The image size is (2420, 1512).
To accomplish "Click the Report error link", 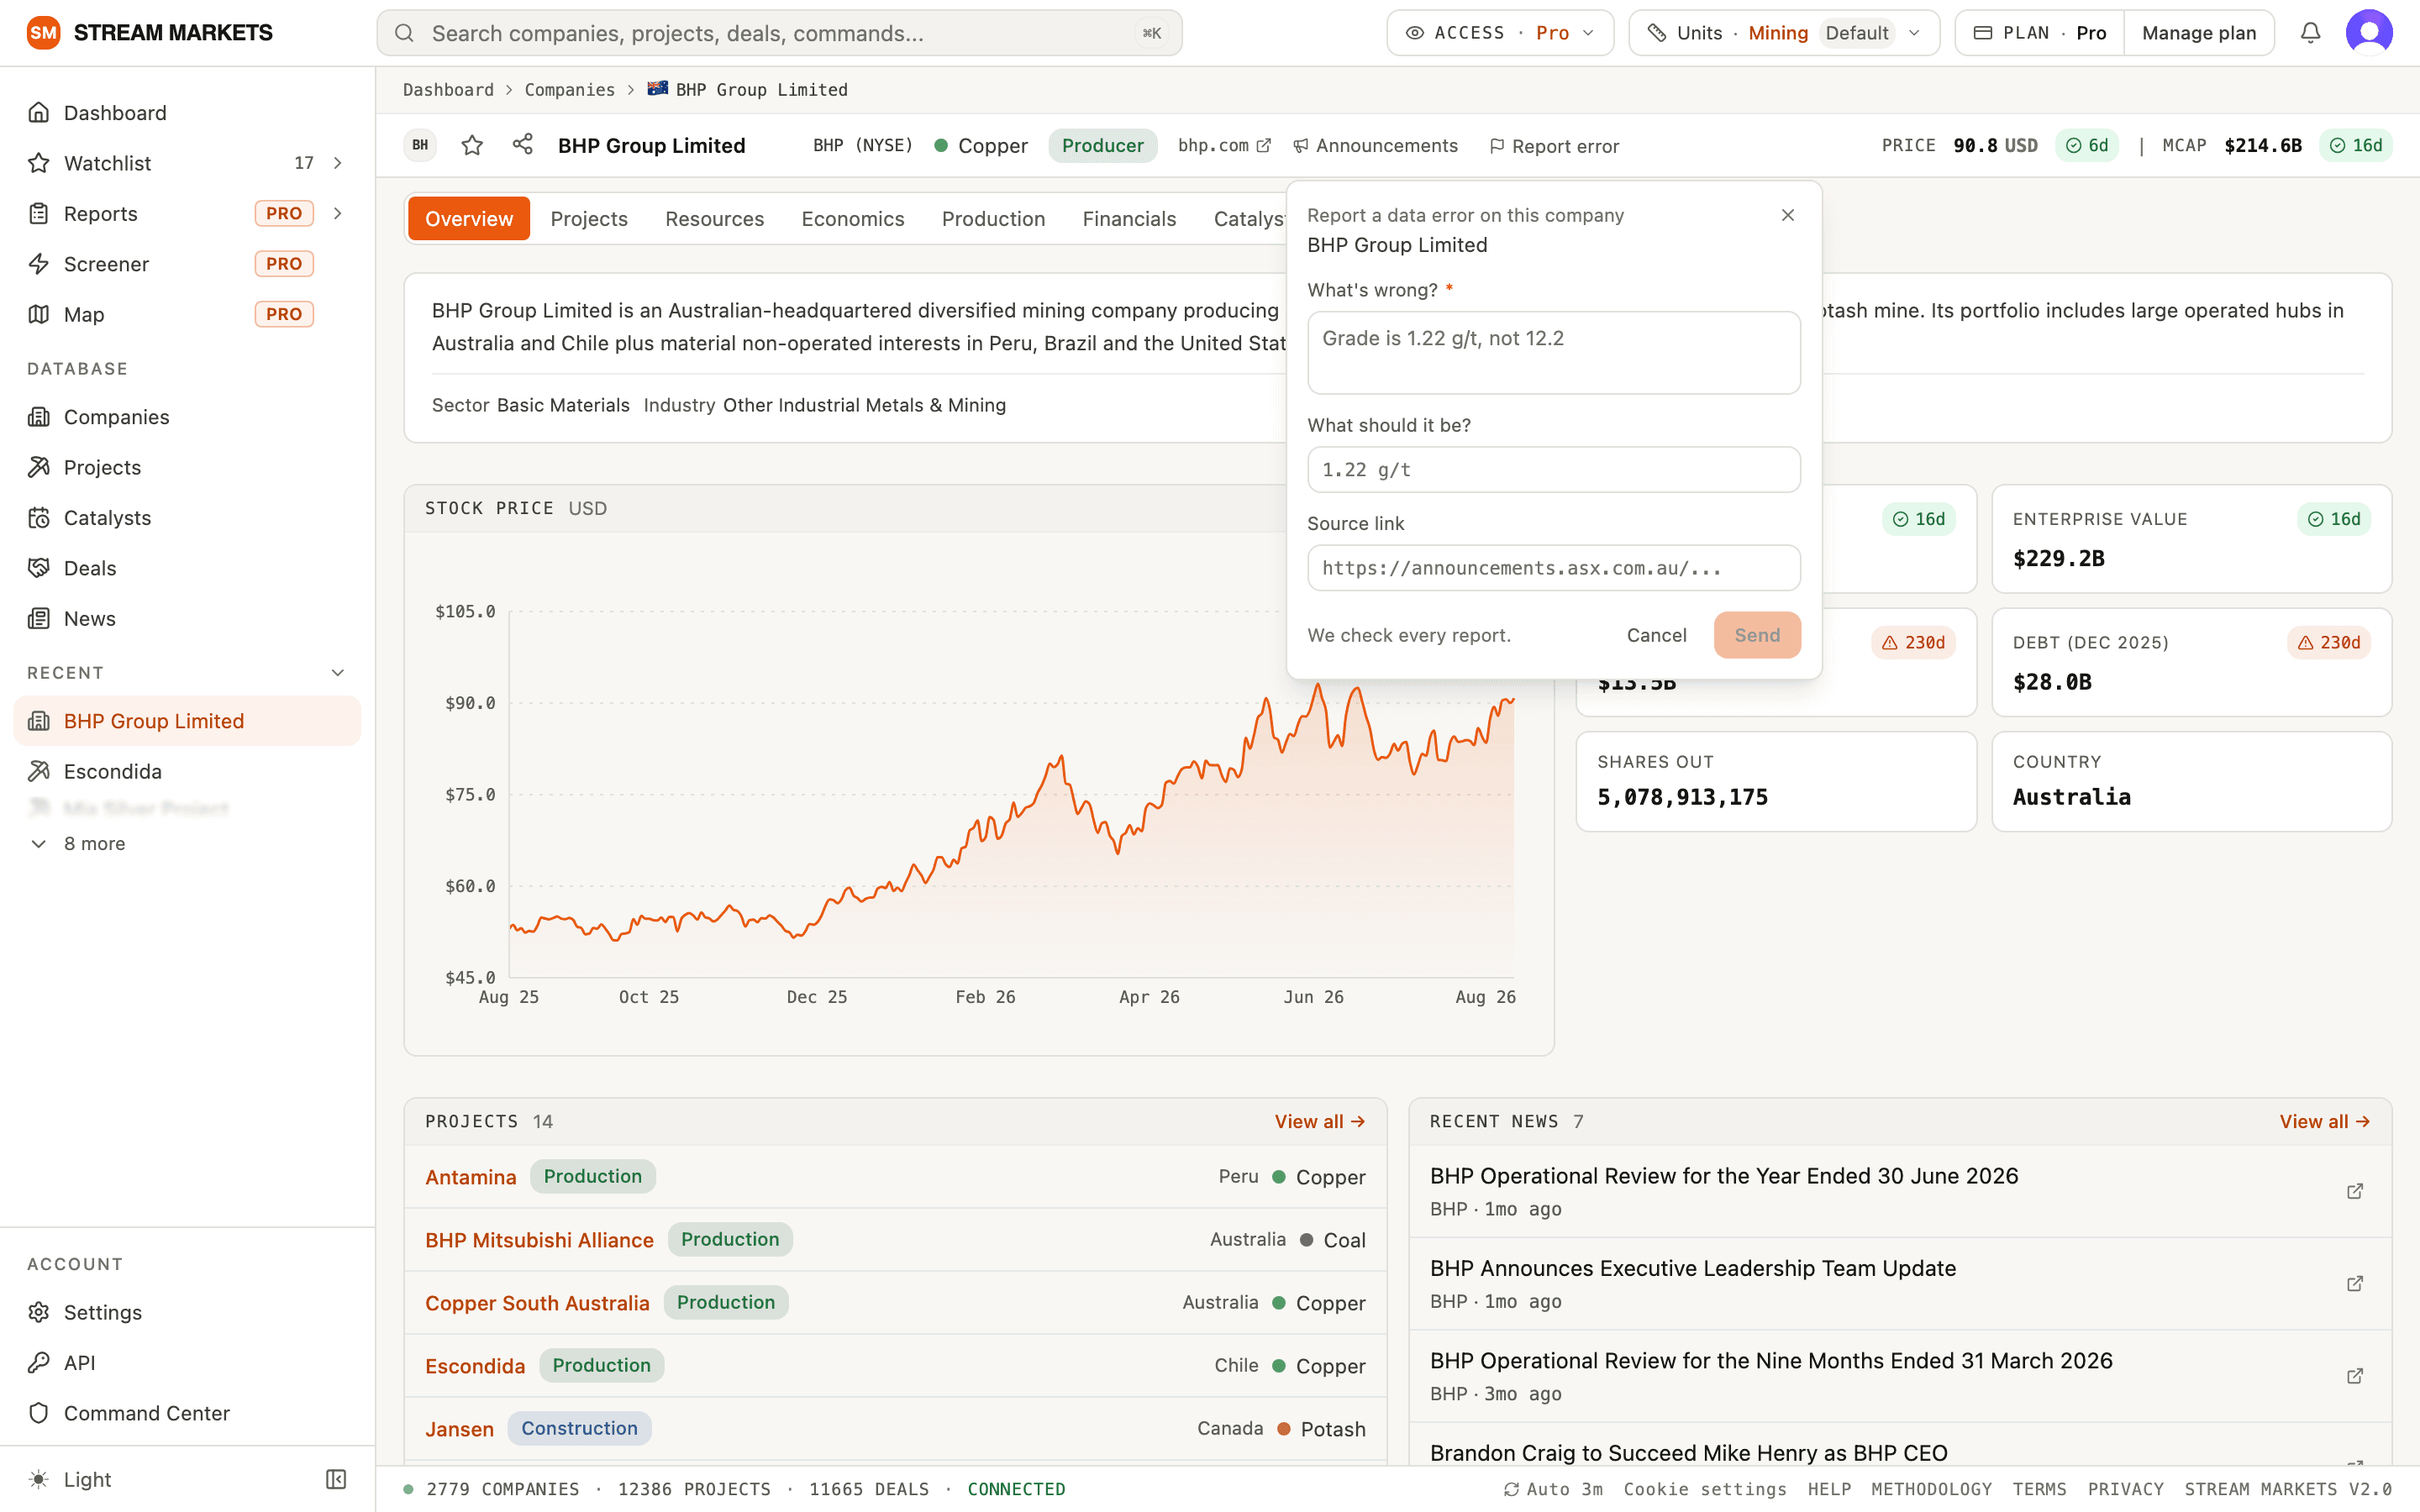I will point(1554,146).
